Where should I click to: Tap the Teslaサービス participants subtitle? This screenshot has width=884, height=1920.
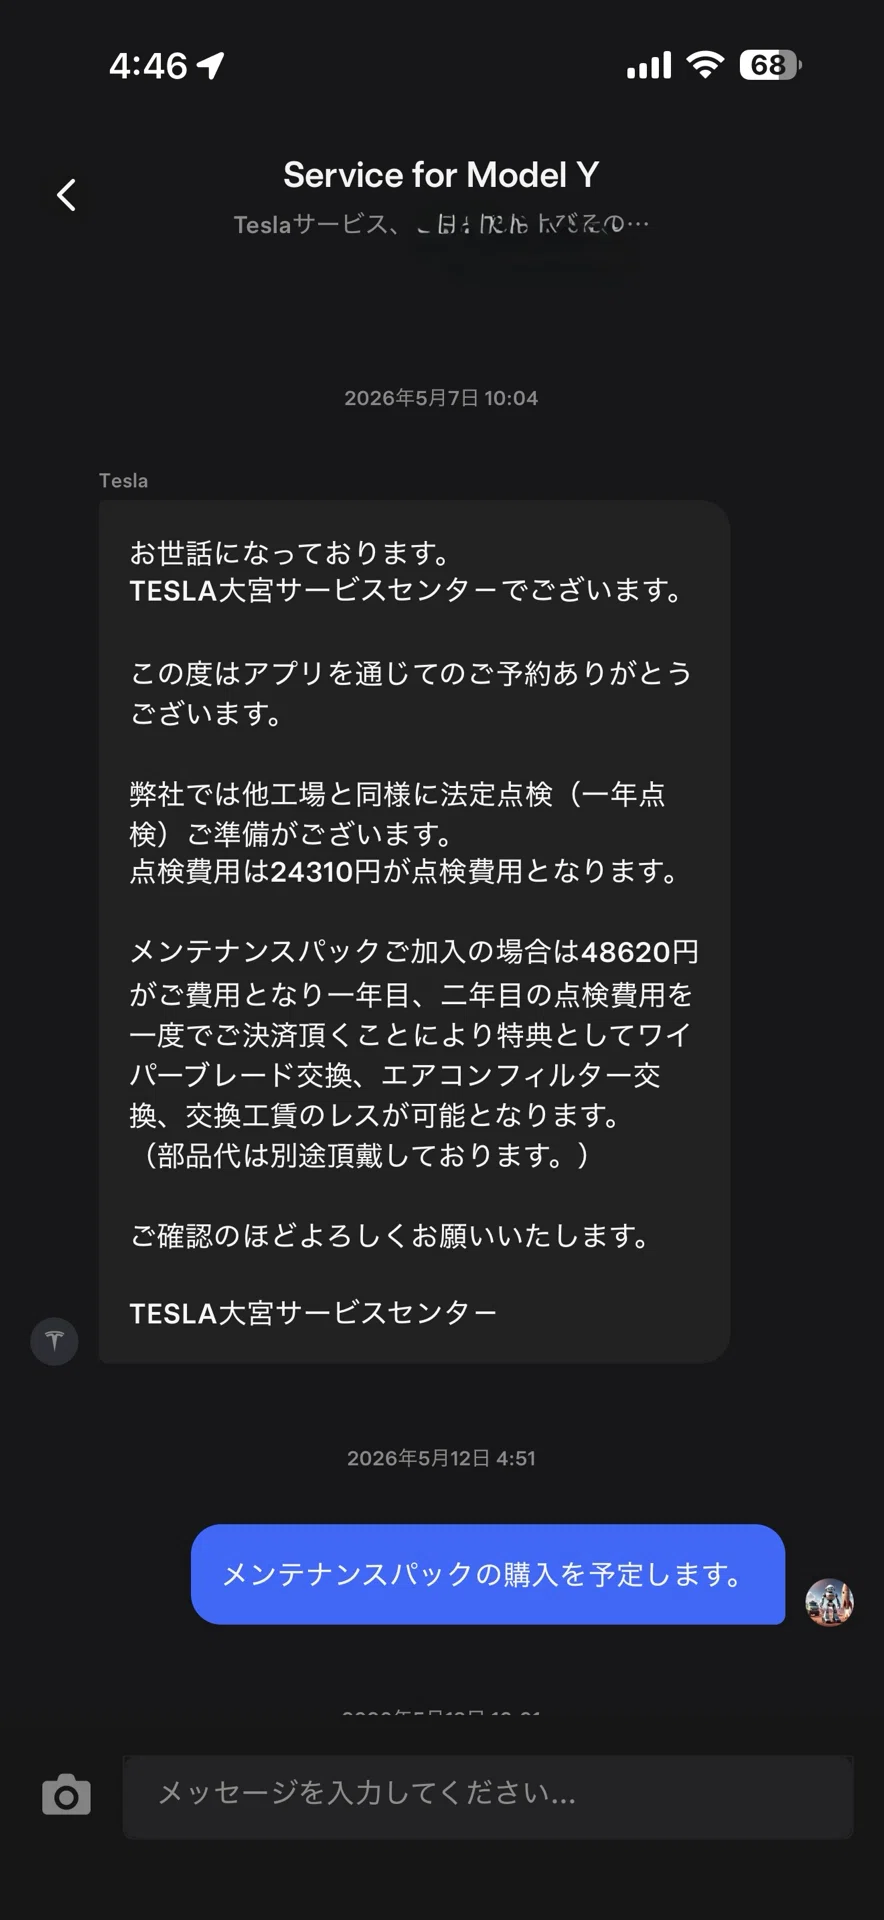point(441,224)
